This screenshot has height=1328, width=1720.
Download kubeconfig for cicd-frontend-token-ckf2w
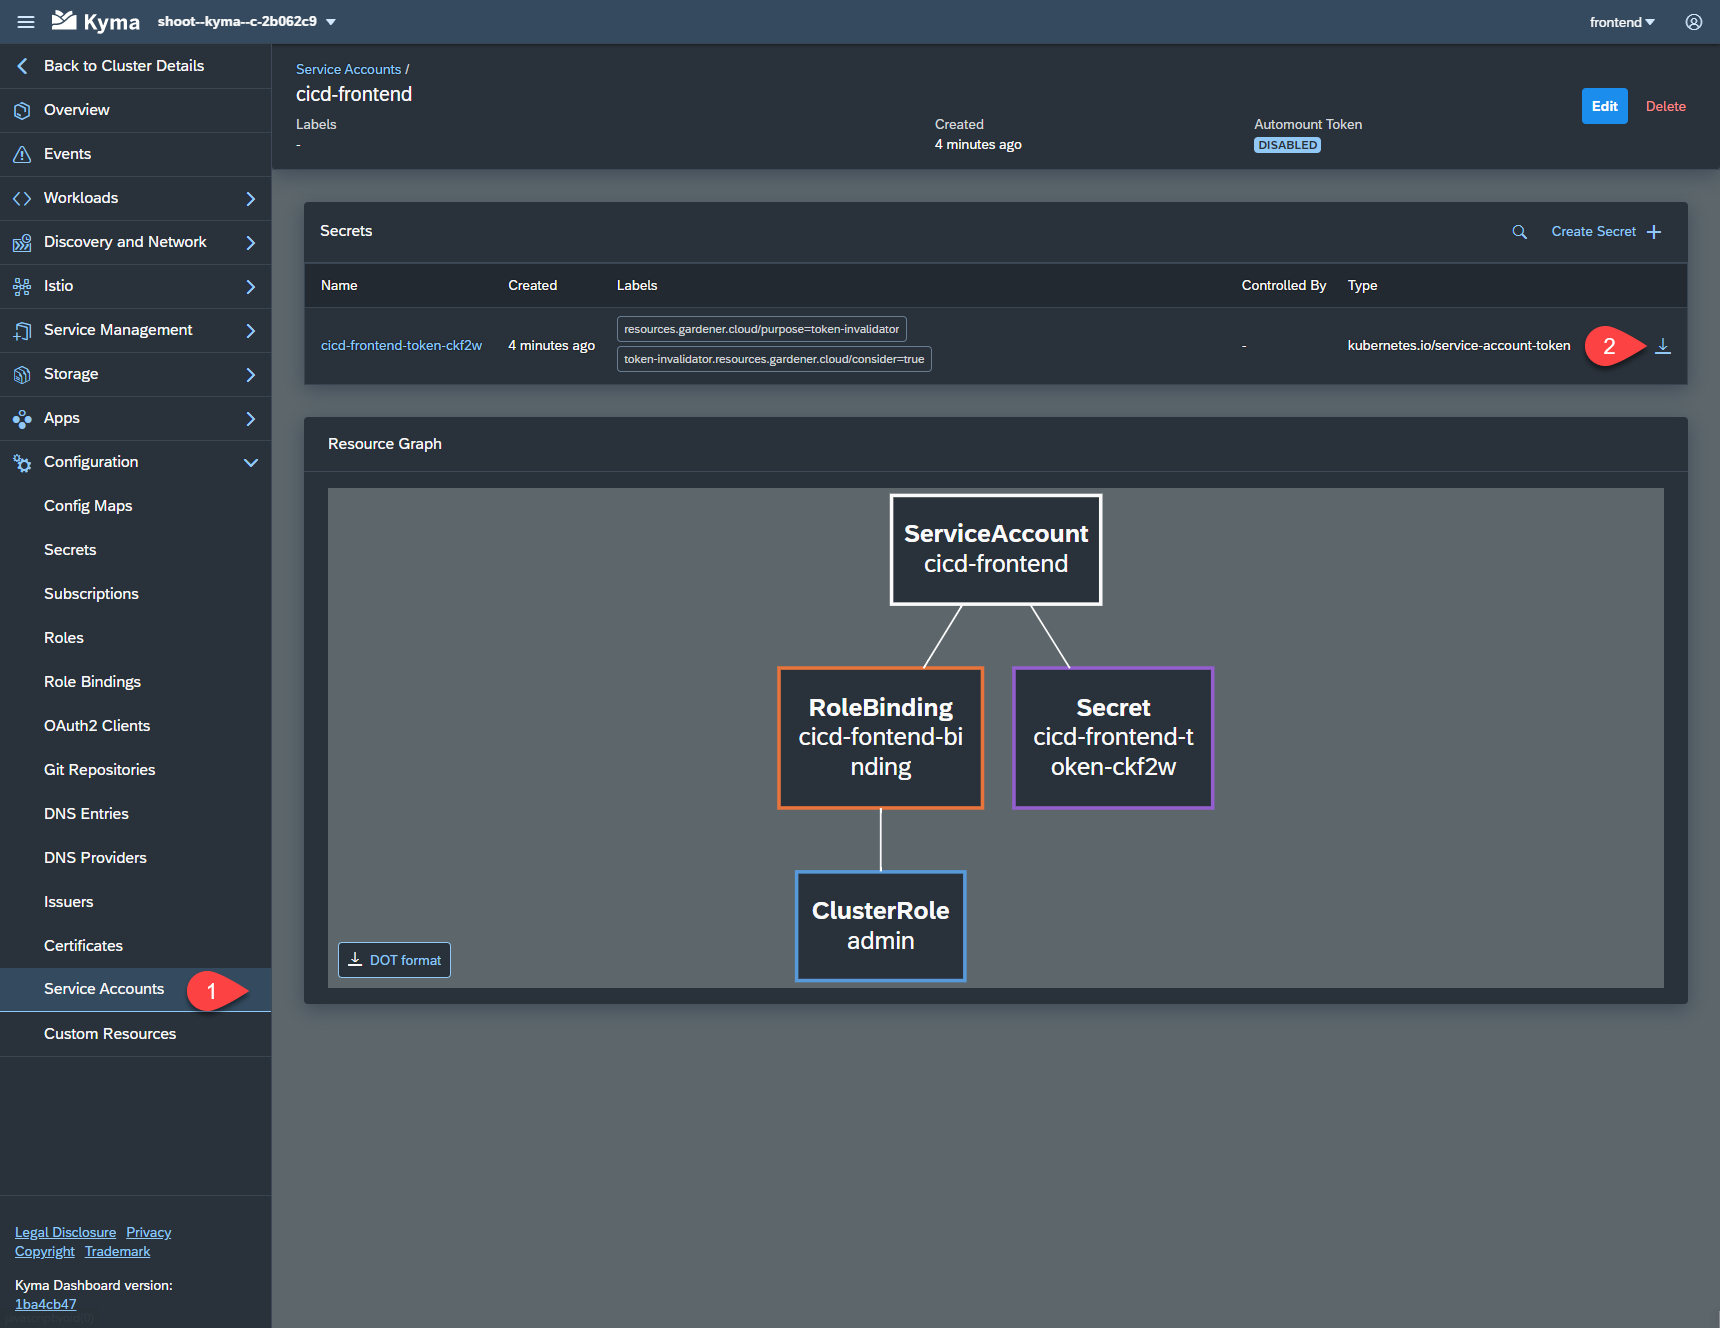coord(1662,346)
